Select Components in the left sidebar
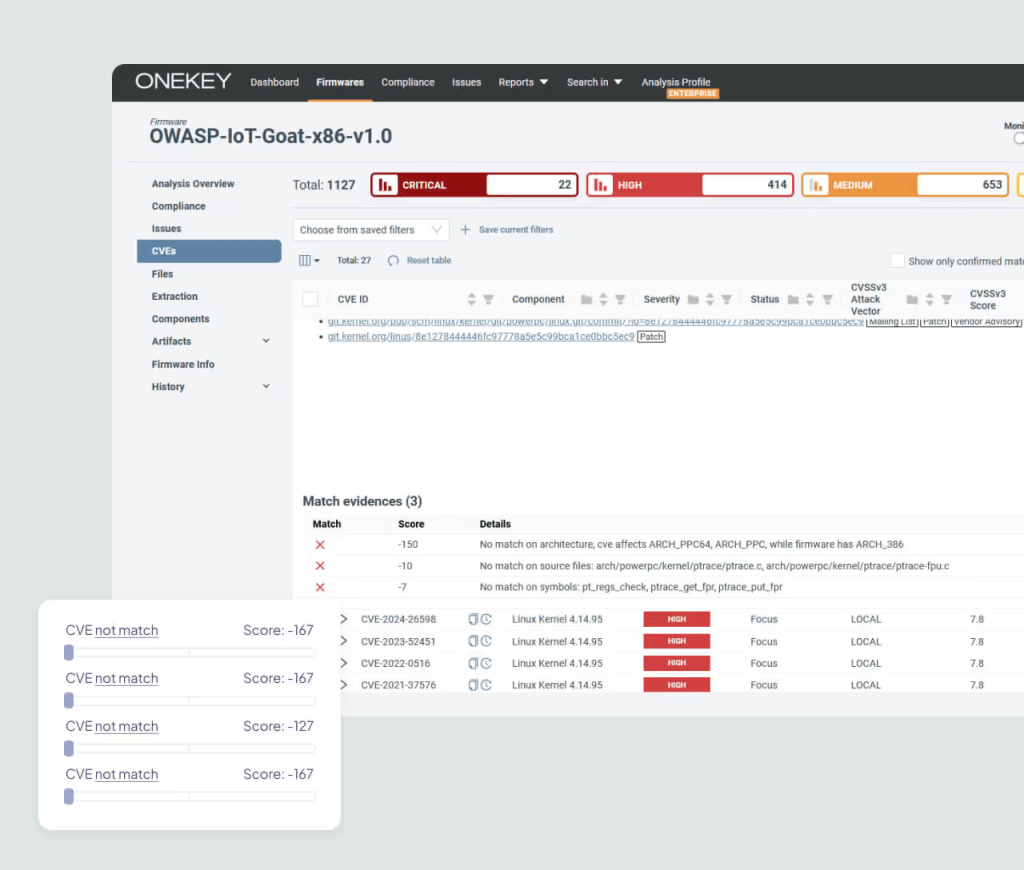The height and width of the screenshot is (870, 1024). 180,319
